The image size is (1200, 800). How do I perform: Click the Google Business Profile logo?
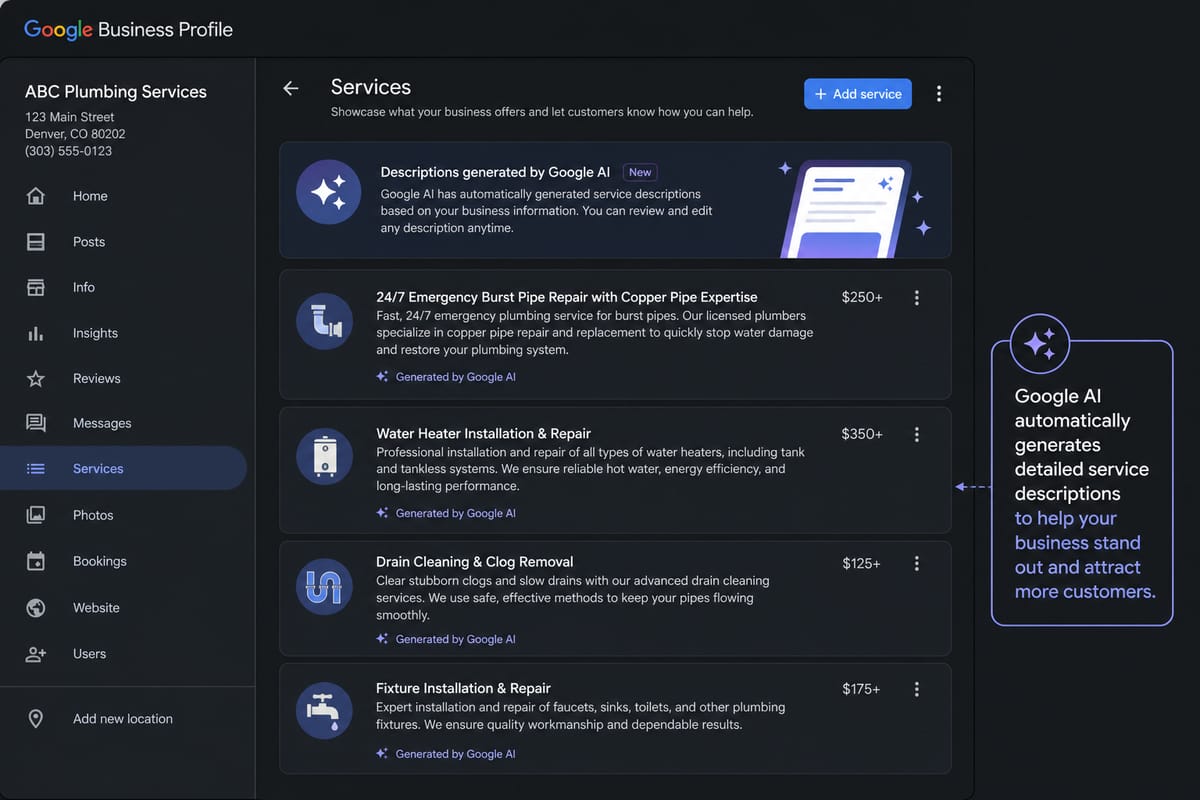coord(128,29)
